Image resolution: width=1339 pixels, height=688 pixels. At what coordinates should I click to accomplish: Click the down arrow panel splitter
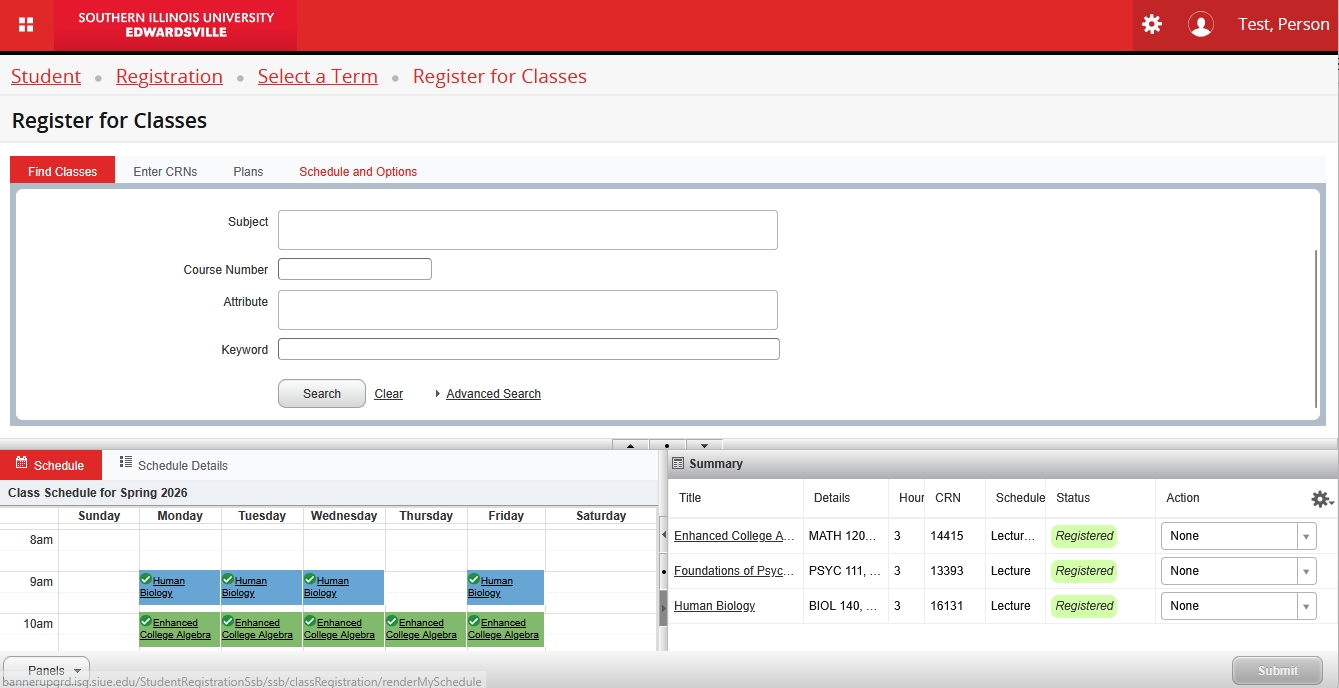(704, 446)
